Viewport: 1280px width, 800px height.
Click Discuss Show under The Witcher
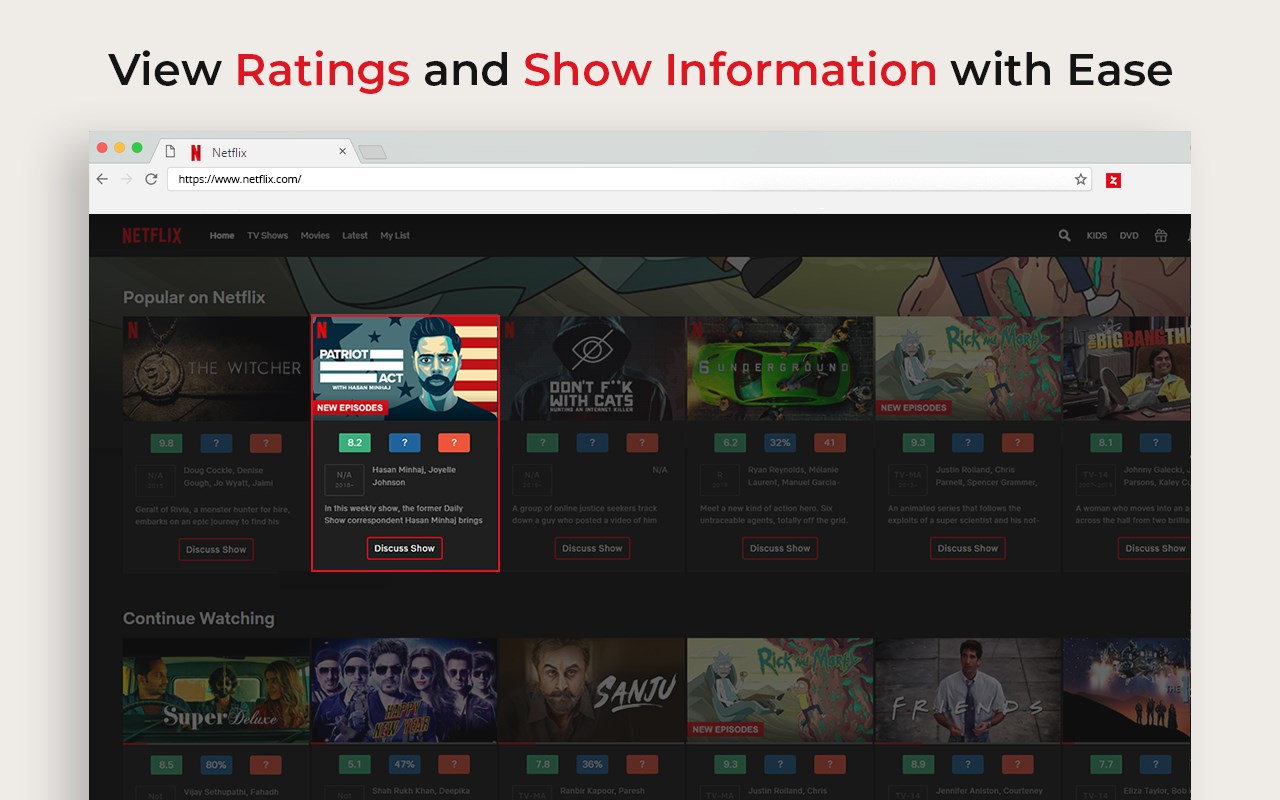pos(216,549)
